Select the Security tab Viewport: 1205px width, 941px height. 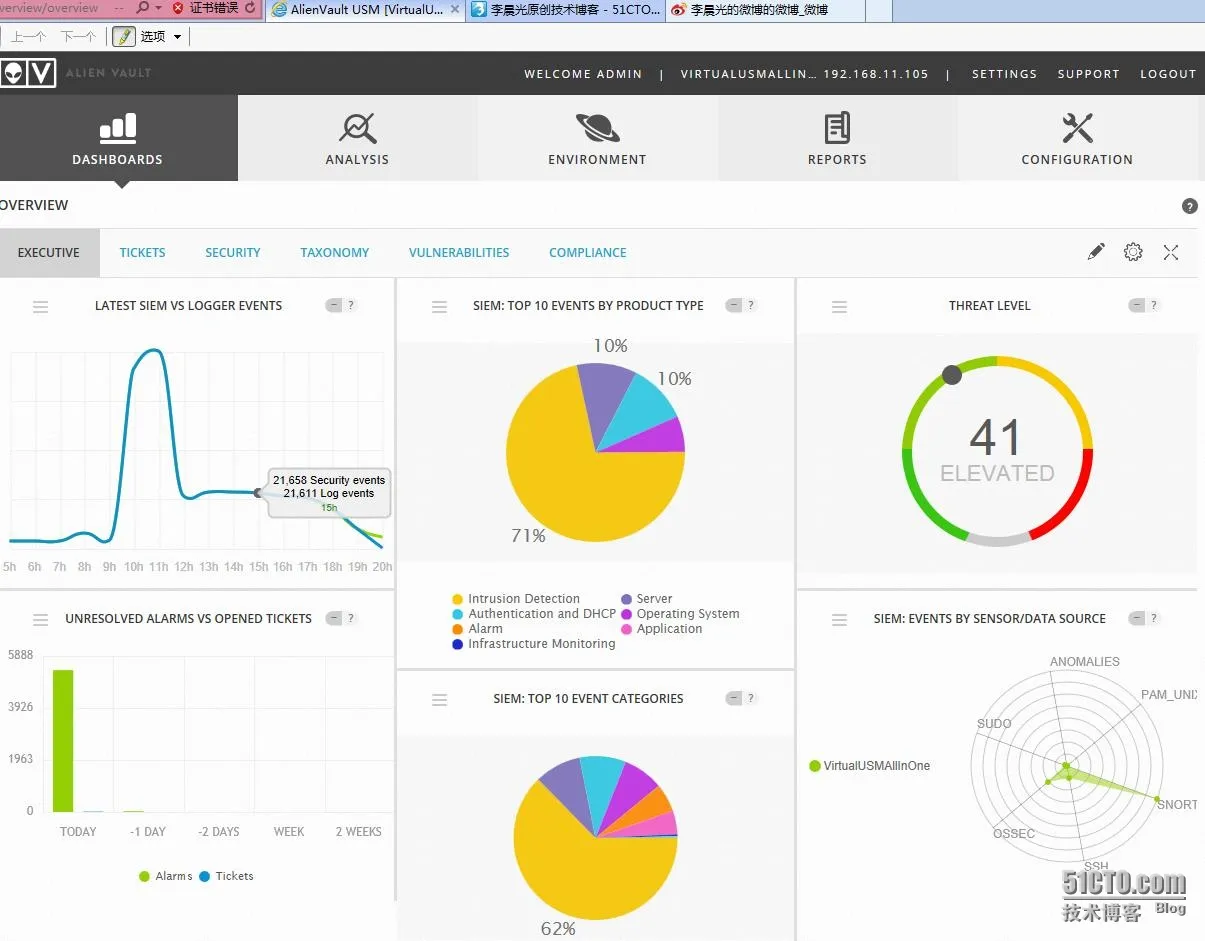[233, 253]
